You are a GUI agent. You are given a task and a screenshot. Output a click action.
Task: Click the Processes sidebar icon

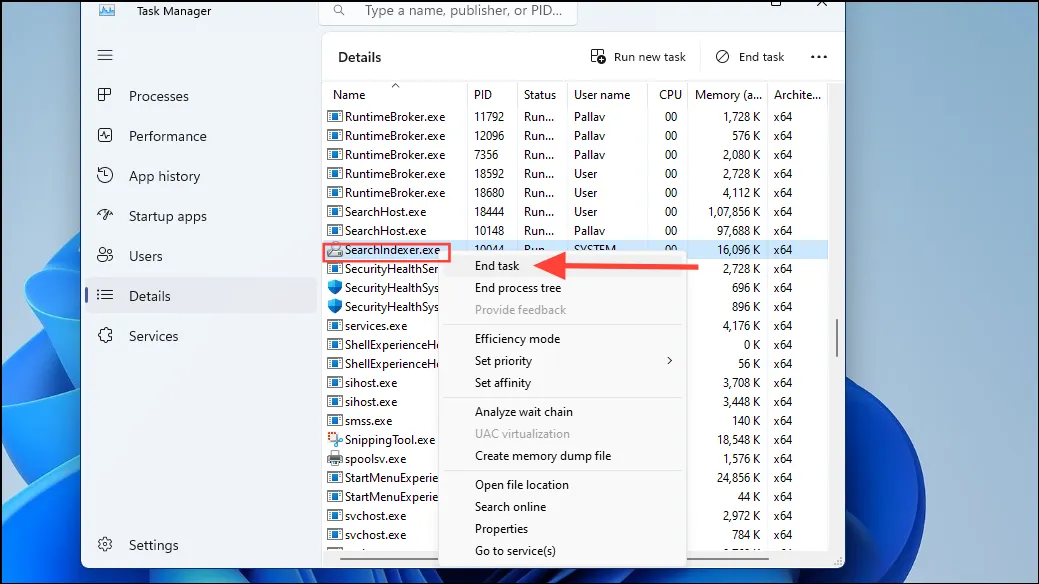105,95
